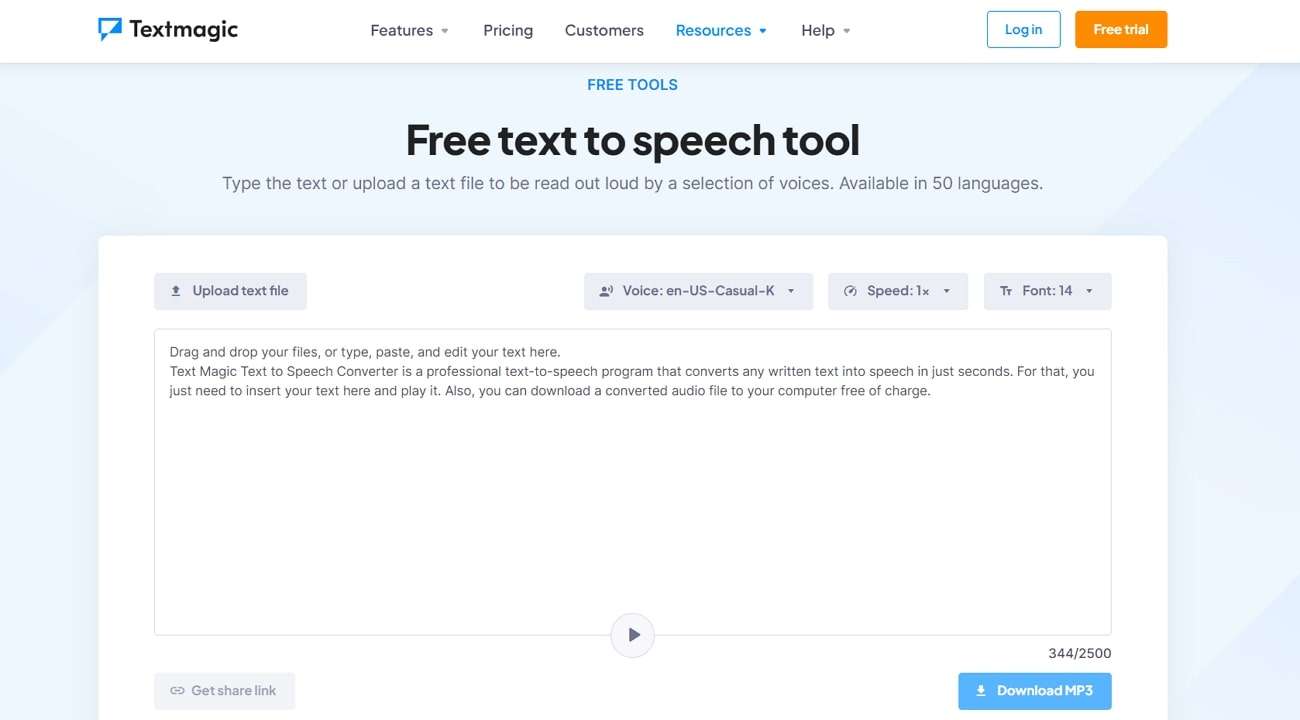Open the Font: 14 dropdown
This screenshot has height=720, width=1300.
click(x=1047, y=290)
